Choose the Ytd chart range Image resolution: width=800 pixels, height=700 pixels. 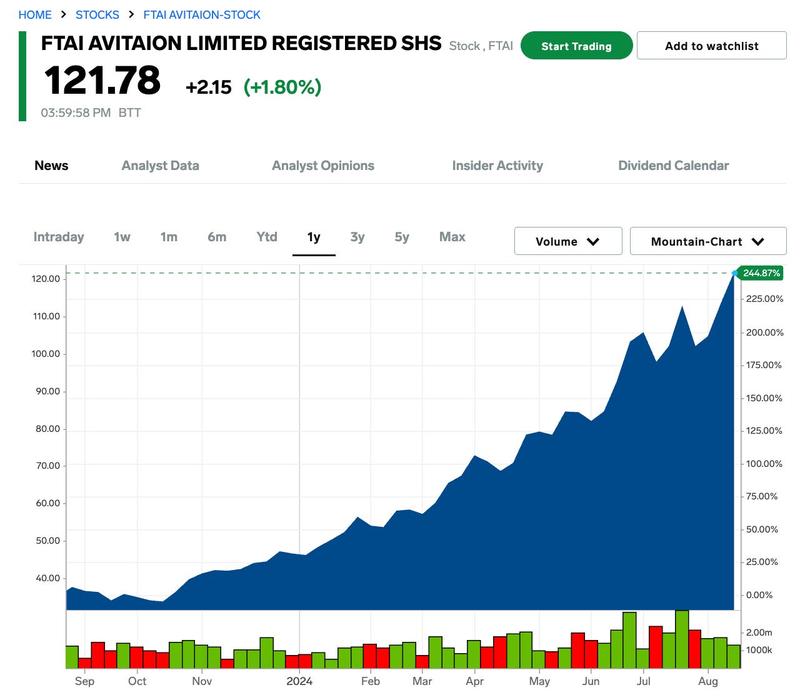(267, 237)
